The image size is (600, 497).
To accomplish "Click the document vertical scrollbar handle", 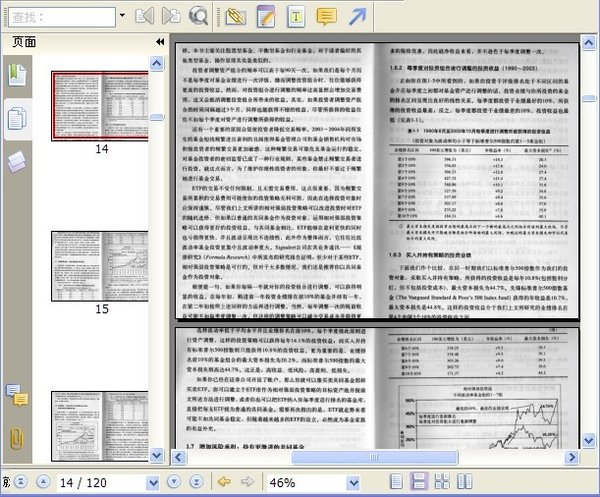I will click(x=589, y=98).
